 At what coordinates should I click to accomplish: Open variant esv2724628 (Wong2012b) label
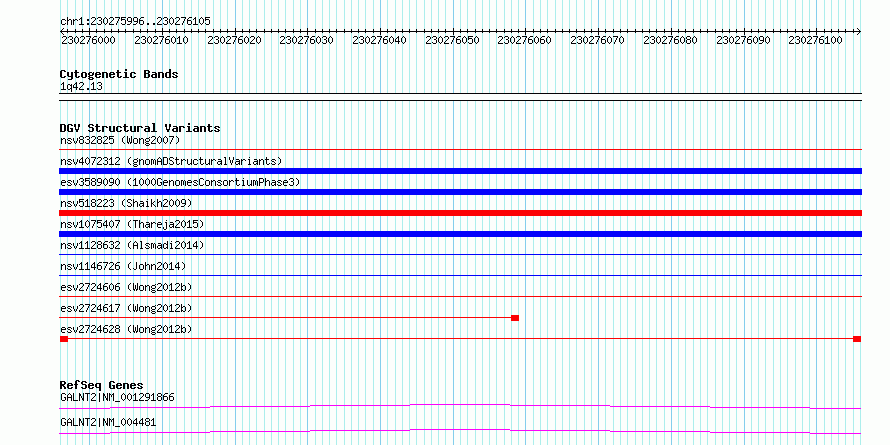click(126, 329)
